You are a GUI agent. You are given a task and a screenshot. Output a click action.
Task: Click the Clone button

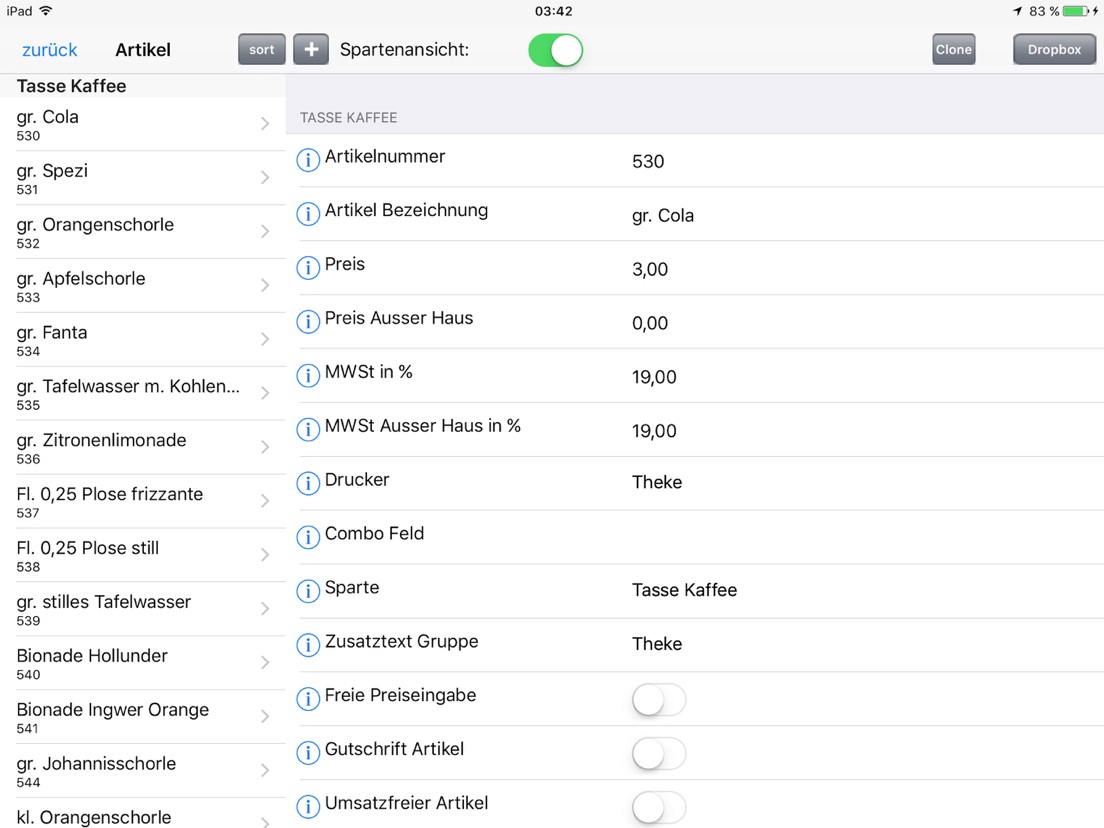coord(953,49)
